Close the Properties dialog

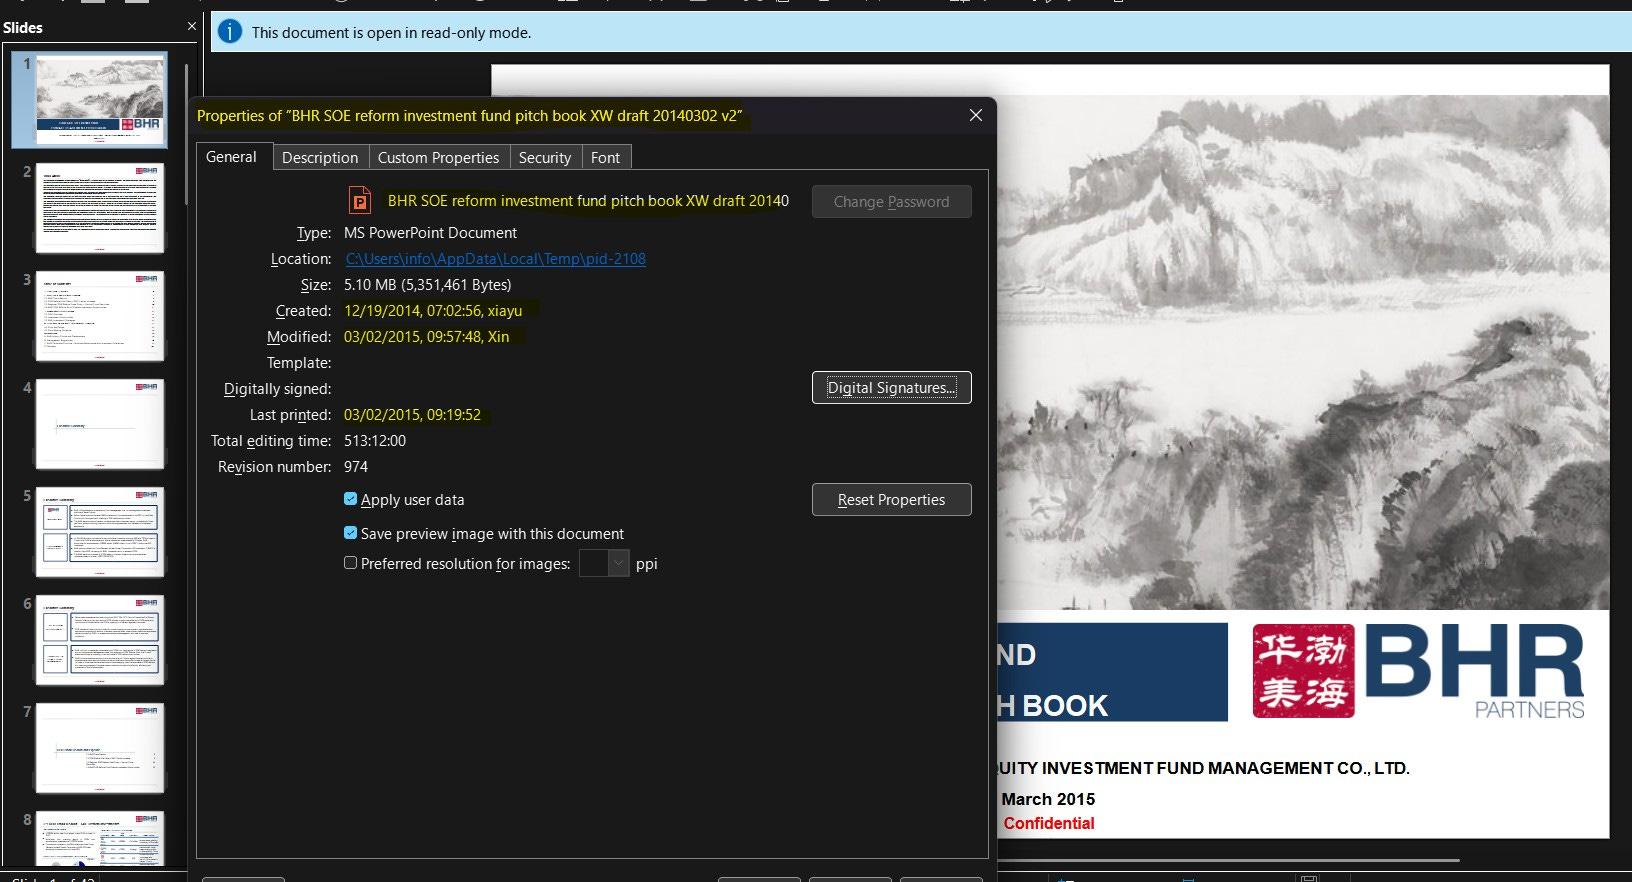pos(976,115)
